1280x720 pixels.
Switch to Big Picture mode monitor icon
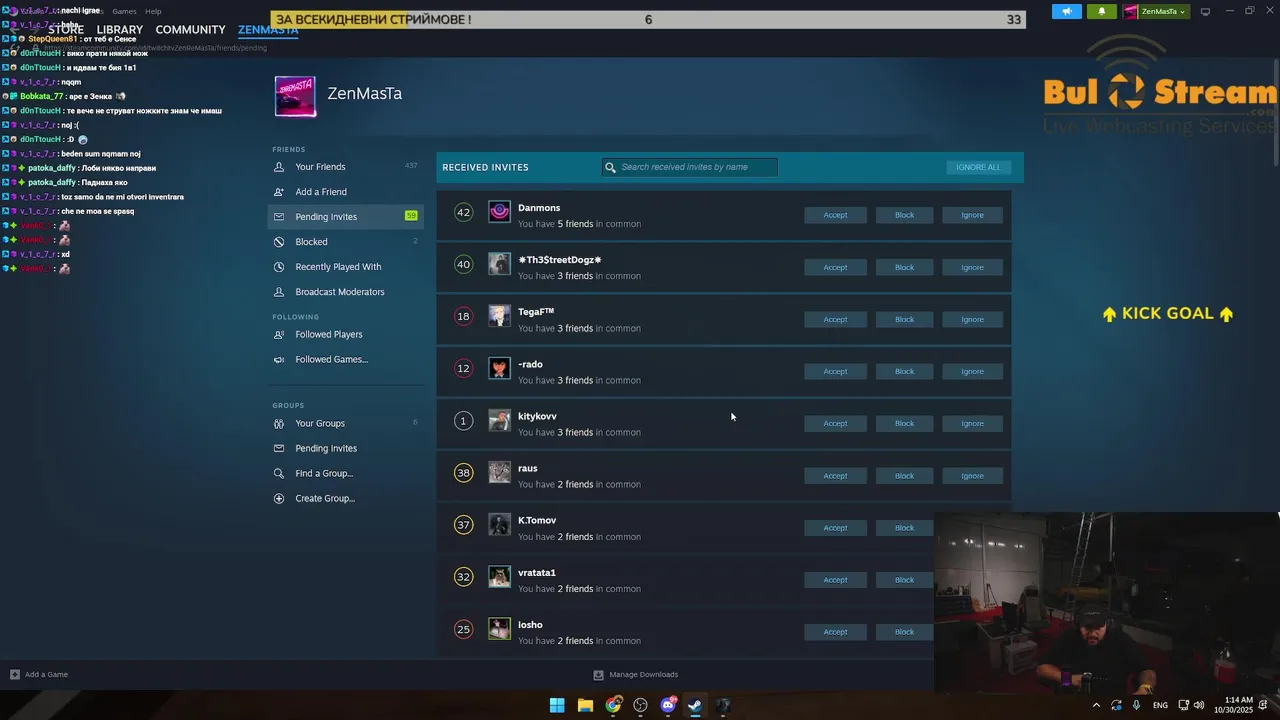point(1205,11)
